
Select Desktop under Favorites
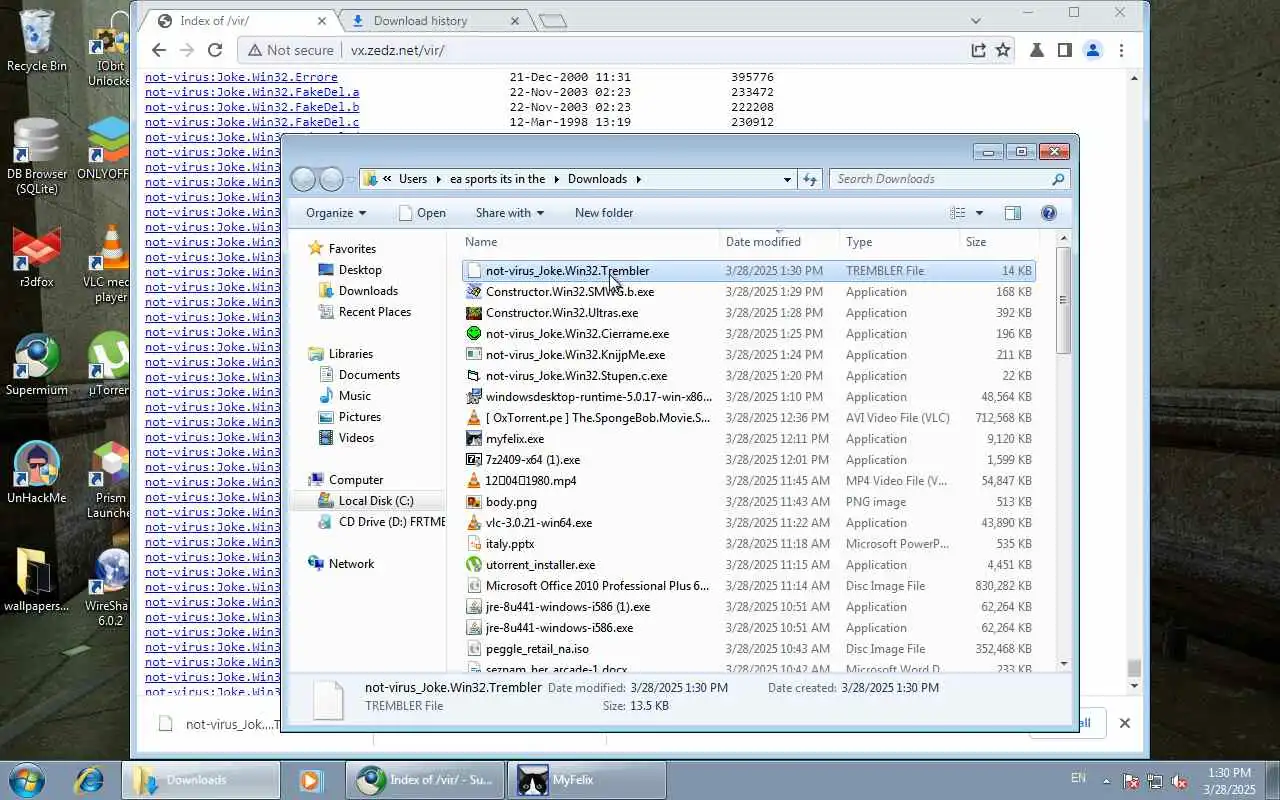360,270
